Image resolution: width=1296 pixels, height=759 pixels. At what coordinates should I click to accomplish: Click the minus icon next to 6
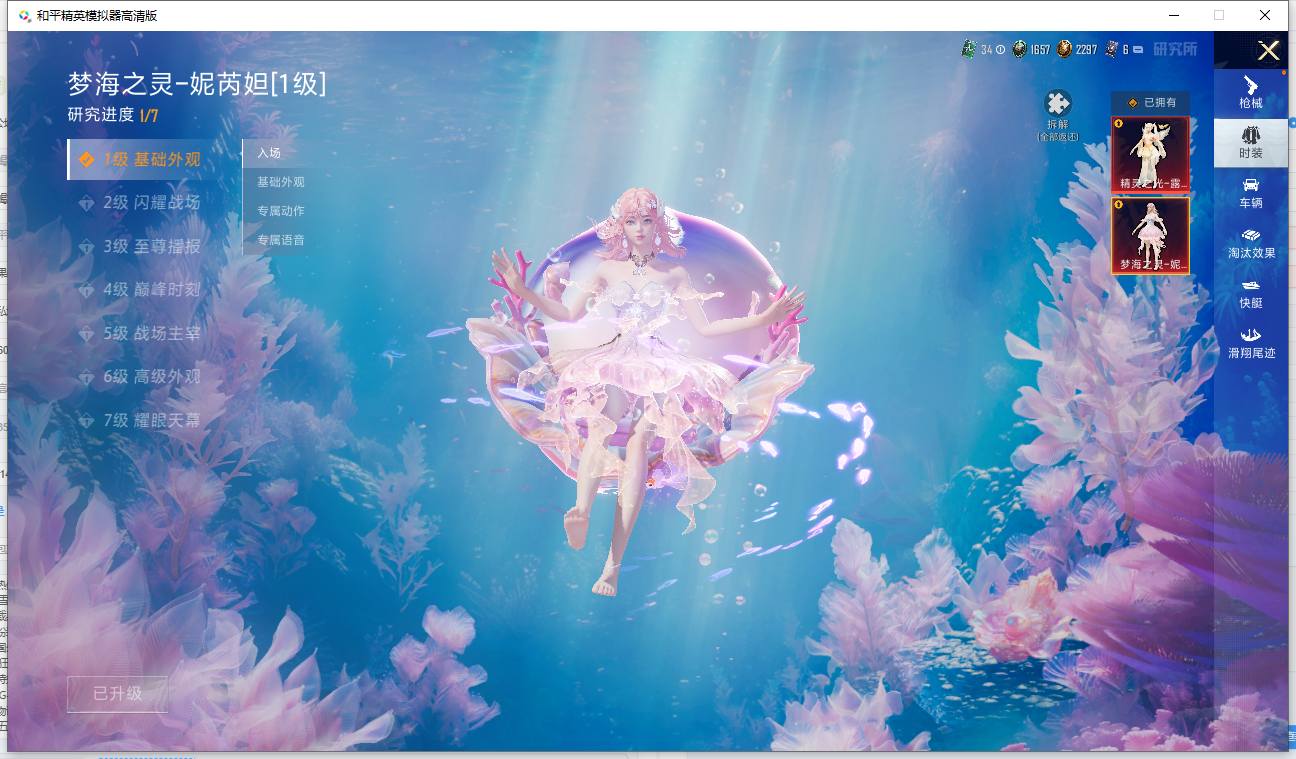[1138, 50]
